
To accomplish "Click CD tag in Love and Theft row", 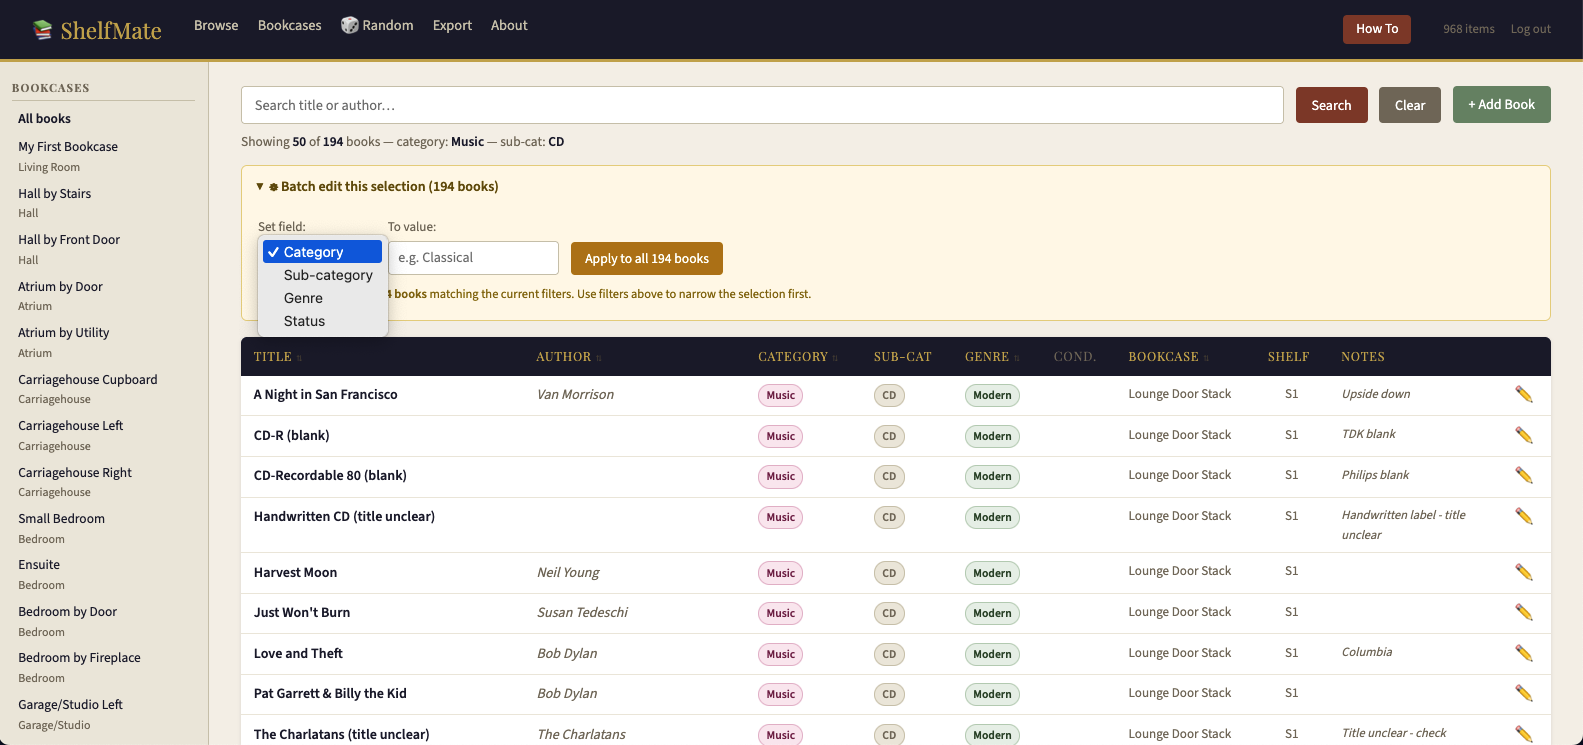I will pyautogui.click(x=889, y=654).
